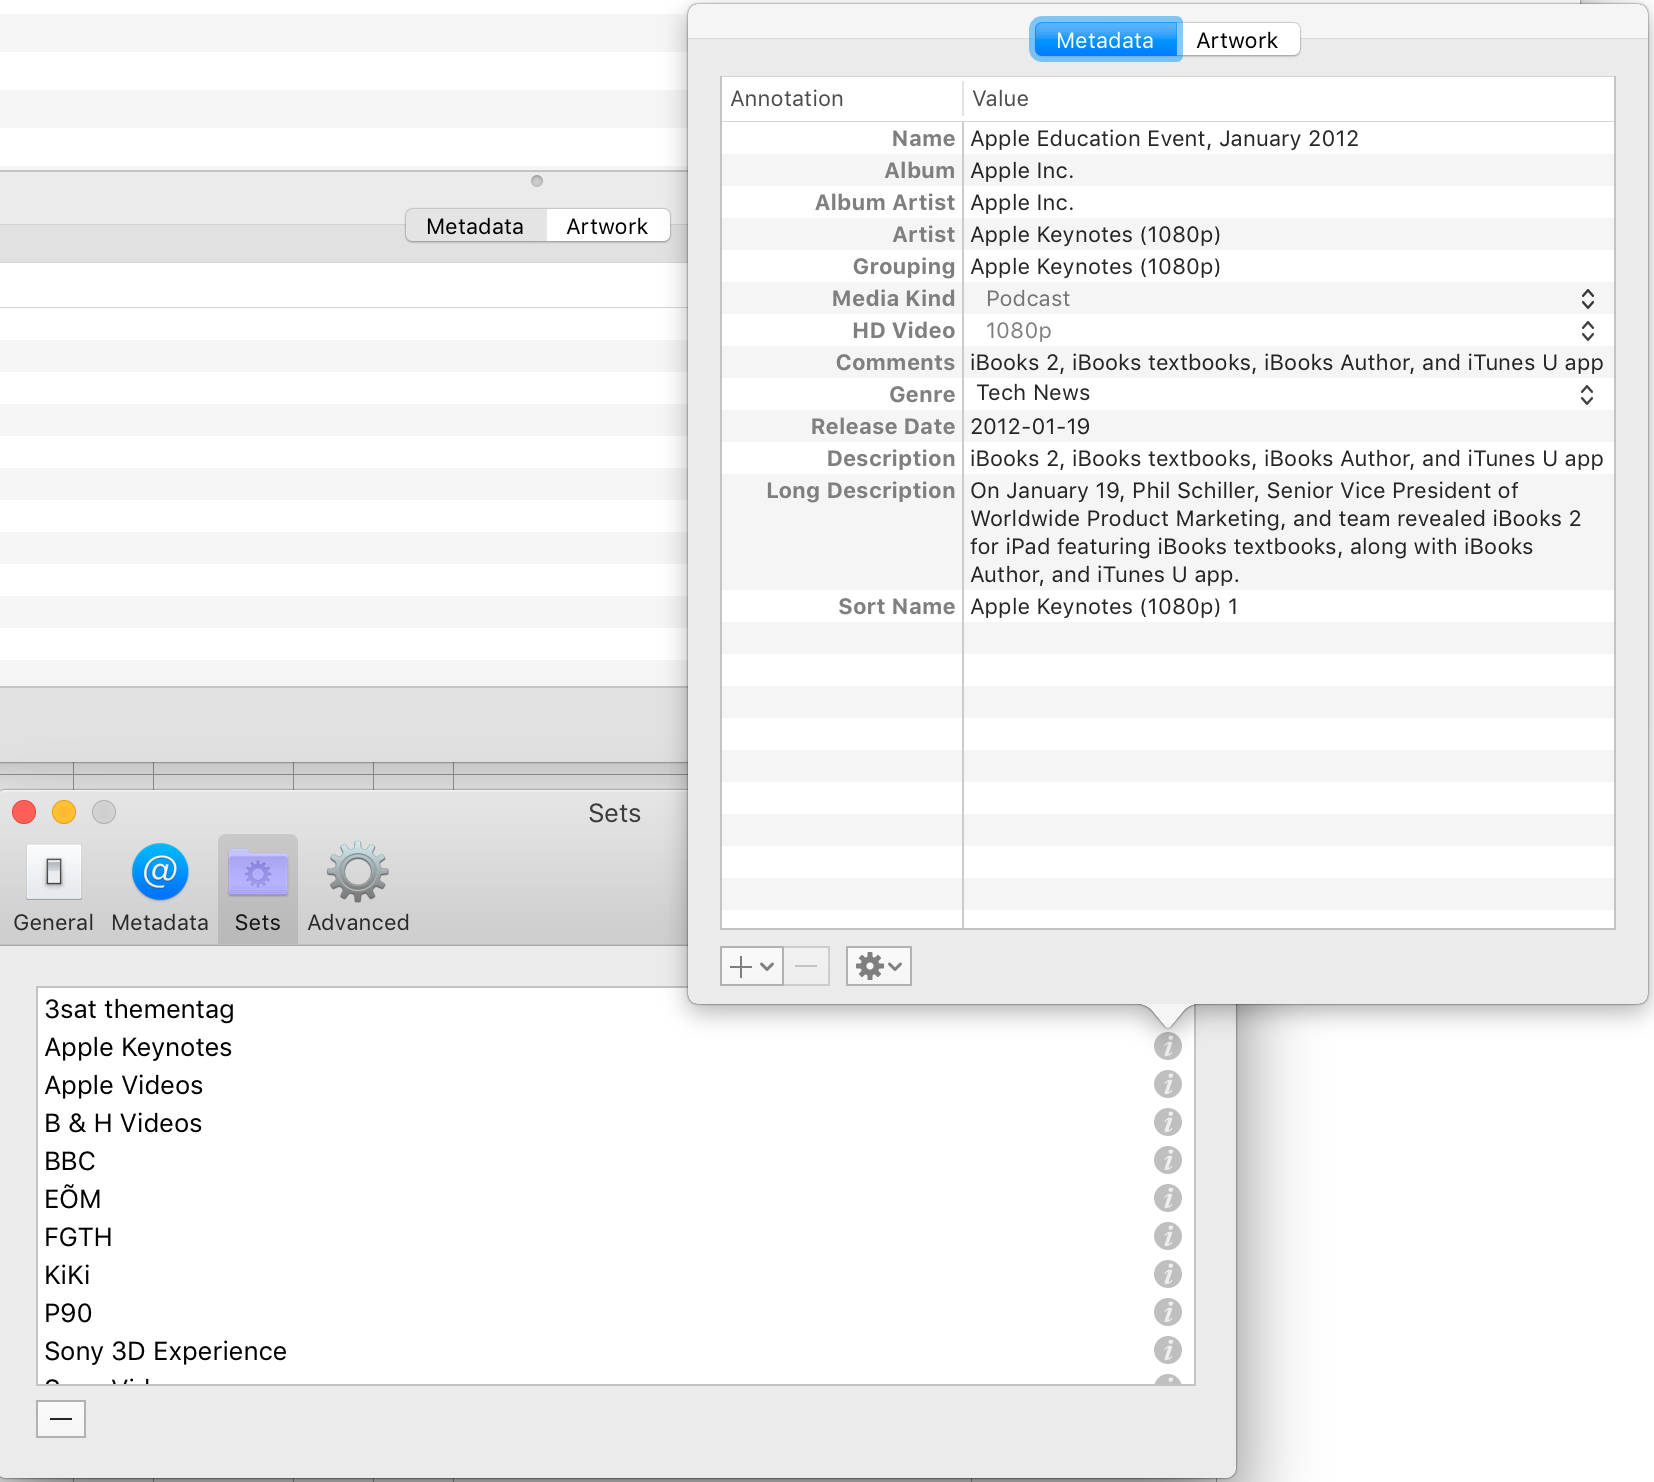Show info for Sony 3D Experience set
Image resolution: width=1654 pixels, height=1482 pixels.
point(1167,1350)
